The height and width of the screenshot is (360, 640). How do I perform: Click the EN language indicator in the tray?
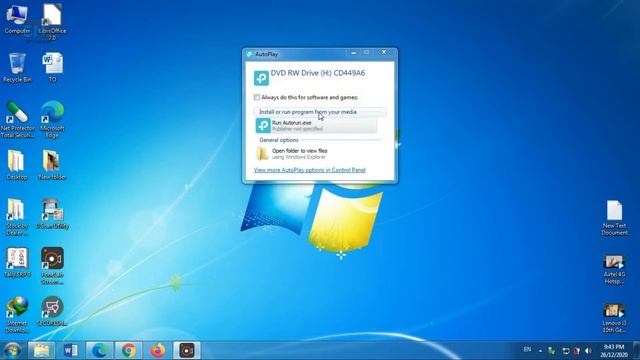527,350
